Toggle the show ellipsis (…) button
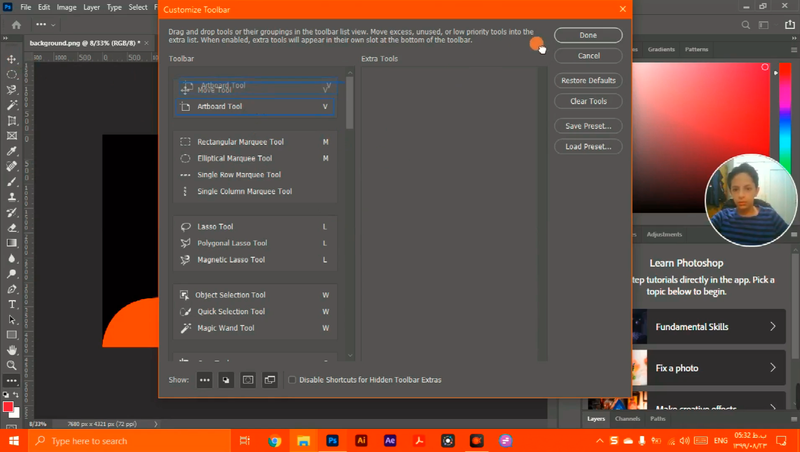 204,380
